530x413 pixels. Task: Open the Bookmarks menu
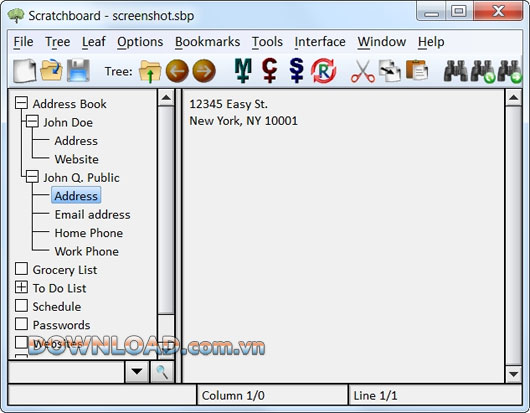pos(208,42)
